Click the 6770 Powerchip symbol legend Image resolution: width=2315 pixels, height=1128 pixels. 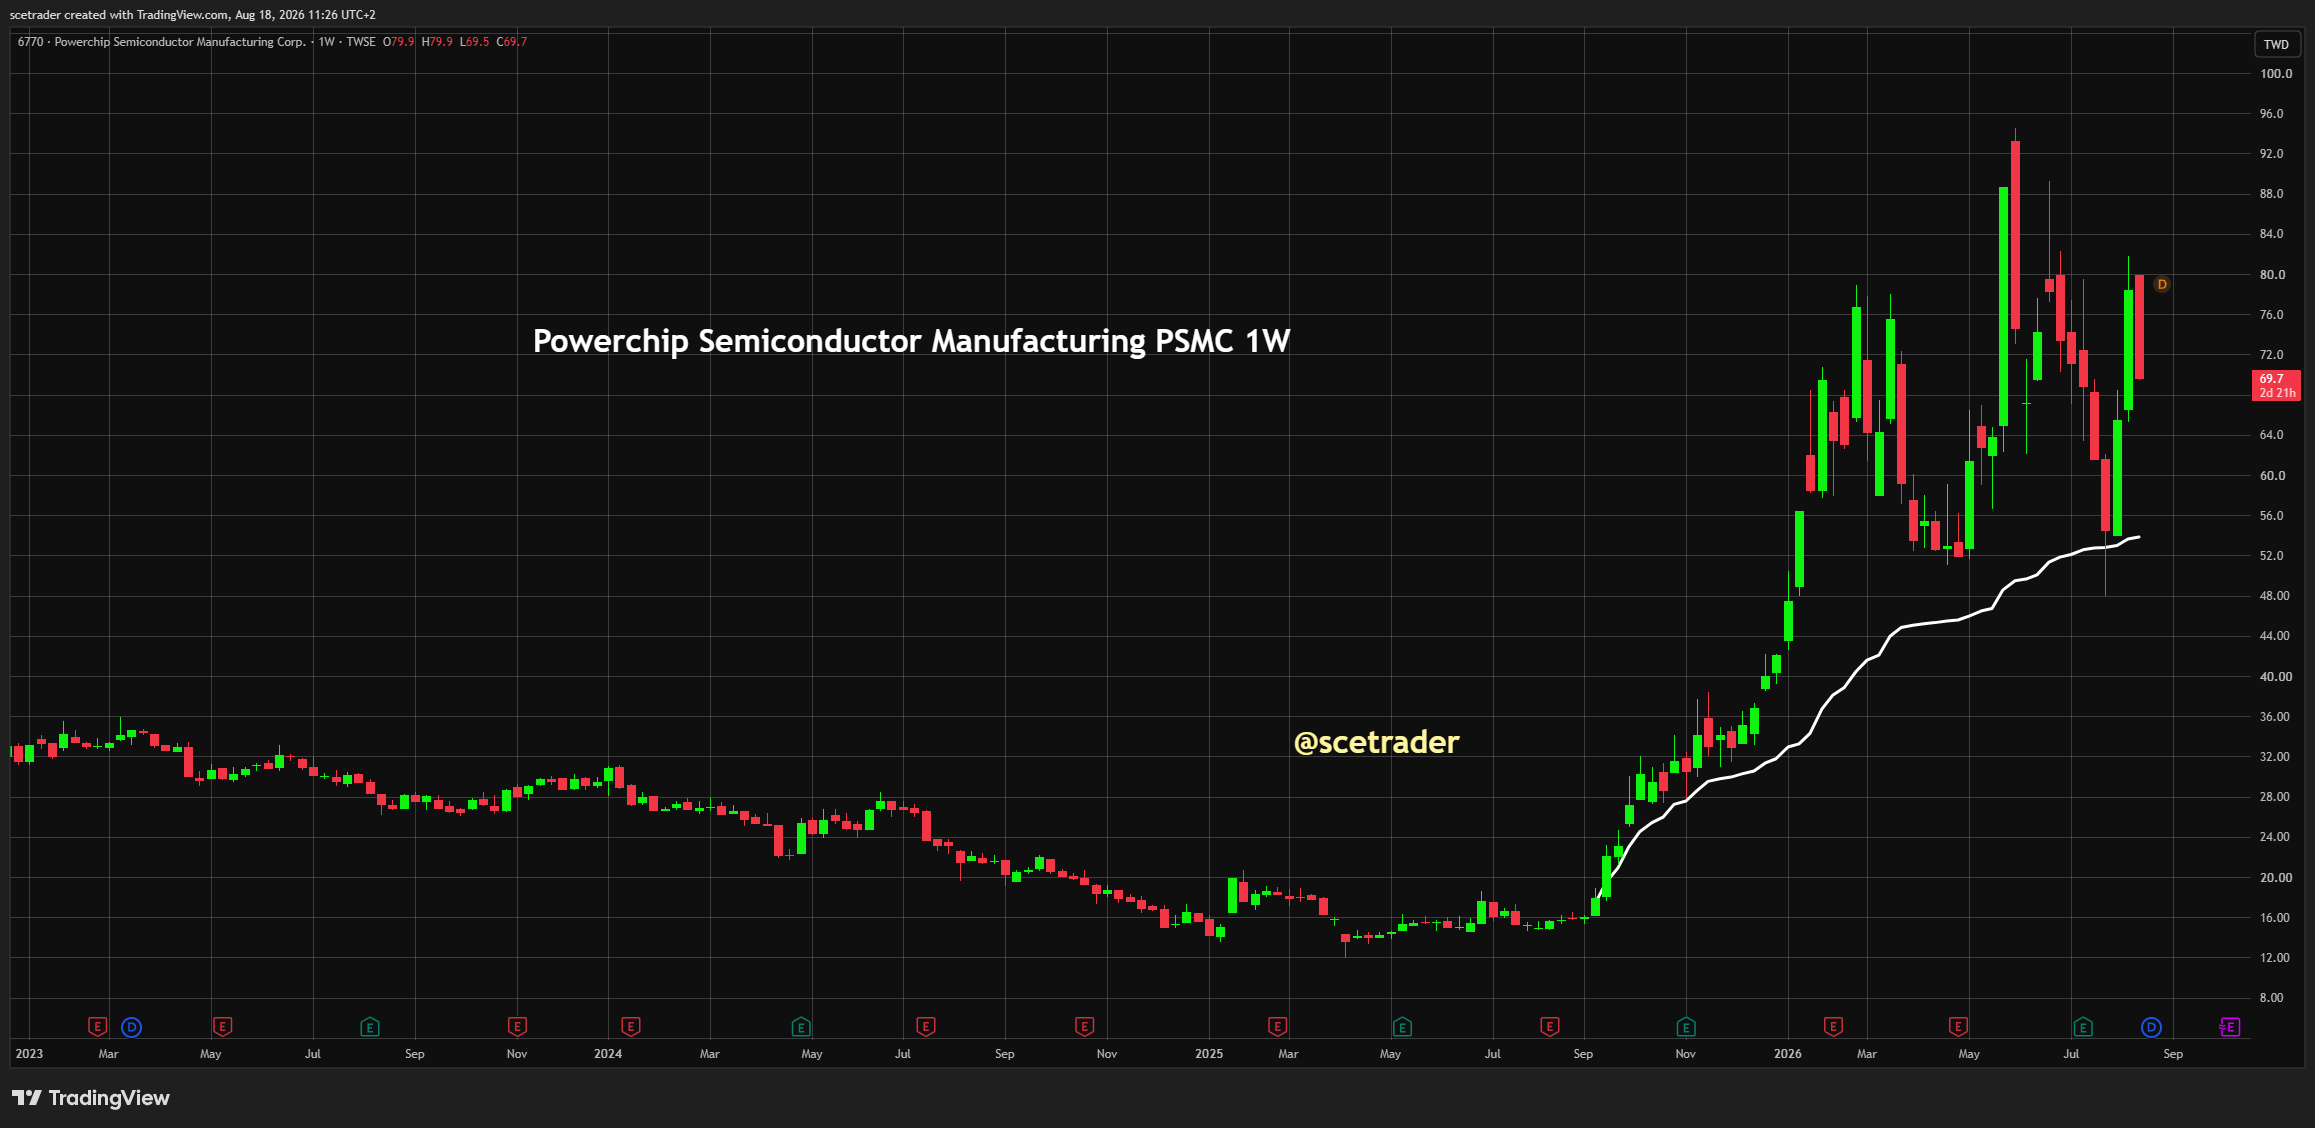[162, 42]
